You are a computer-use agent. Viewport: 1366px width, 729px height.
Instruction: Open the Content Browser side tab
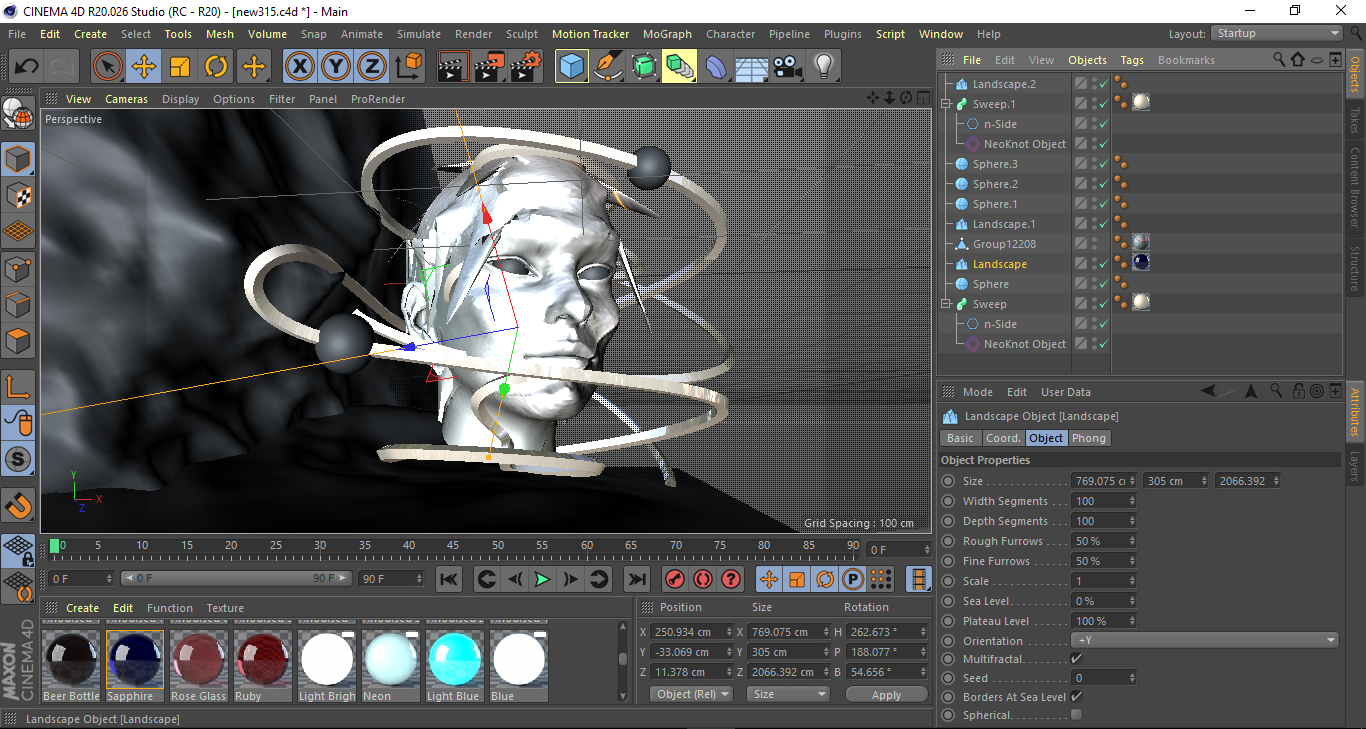tap(1355, 187)
